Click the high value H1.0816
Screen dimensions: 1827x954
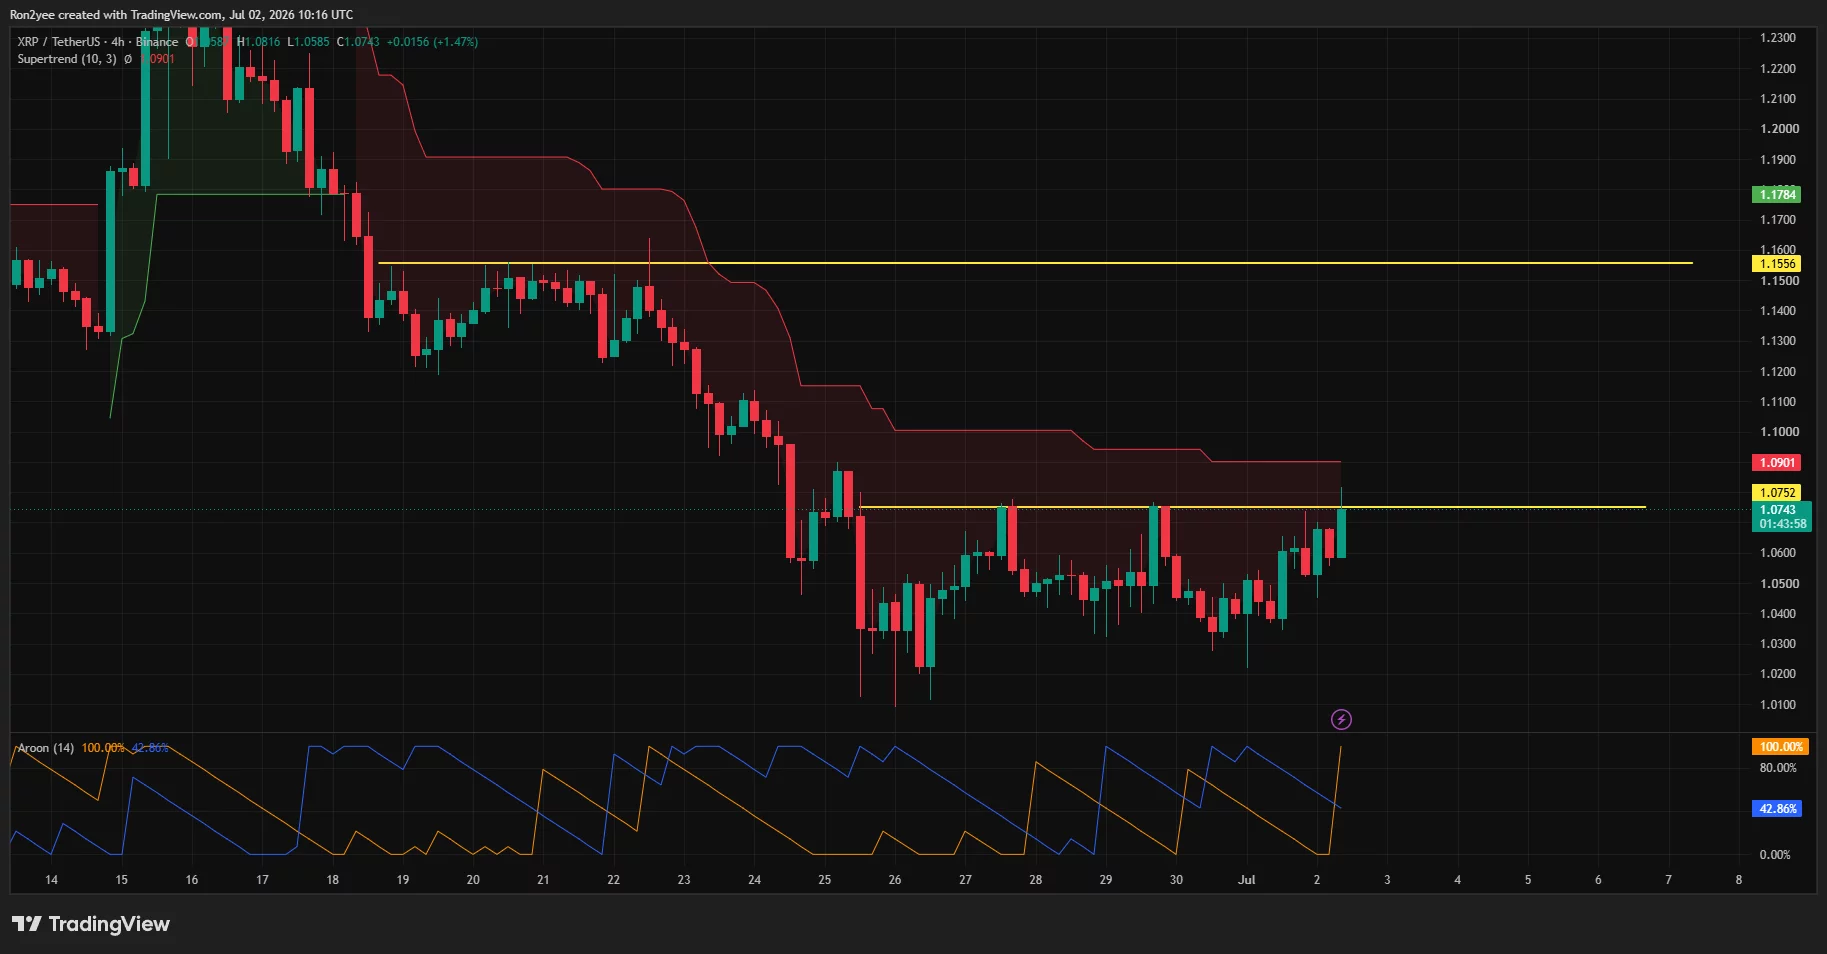[259, 42]
